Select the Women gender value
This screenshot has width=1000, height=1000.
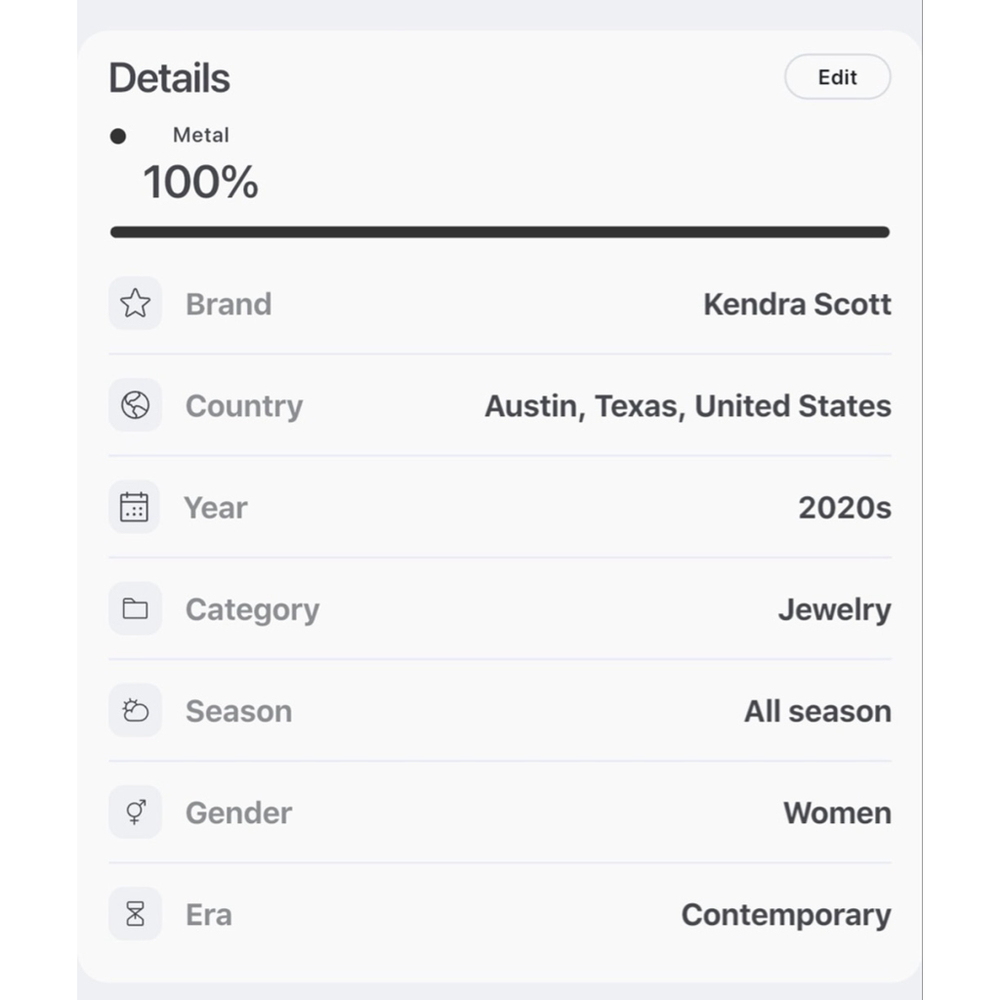[x=837, y=813]
